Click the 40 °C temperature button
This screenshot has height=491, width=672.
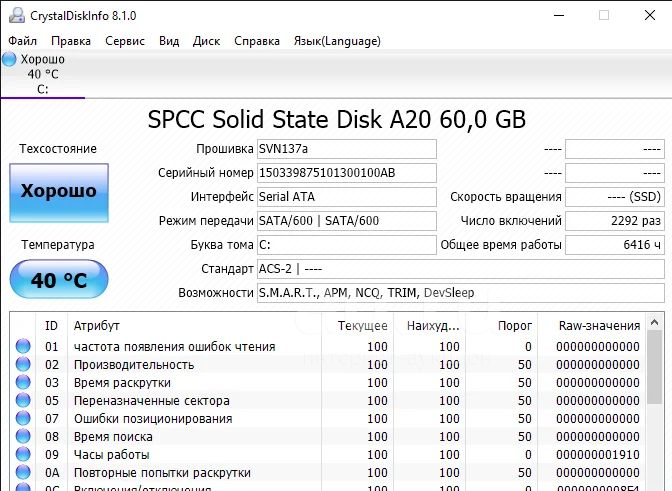(59, 279)
